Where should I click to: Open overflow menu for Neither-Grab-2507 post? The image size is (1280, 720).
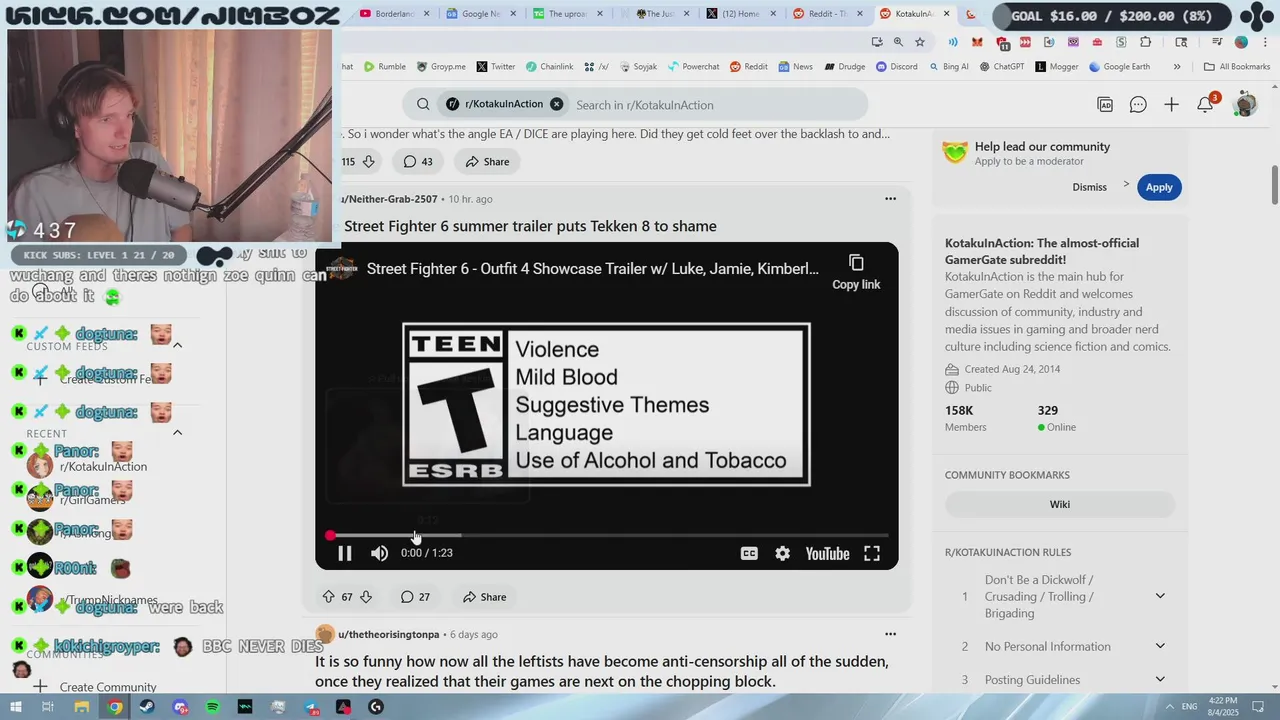click(890, 199)
